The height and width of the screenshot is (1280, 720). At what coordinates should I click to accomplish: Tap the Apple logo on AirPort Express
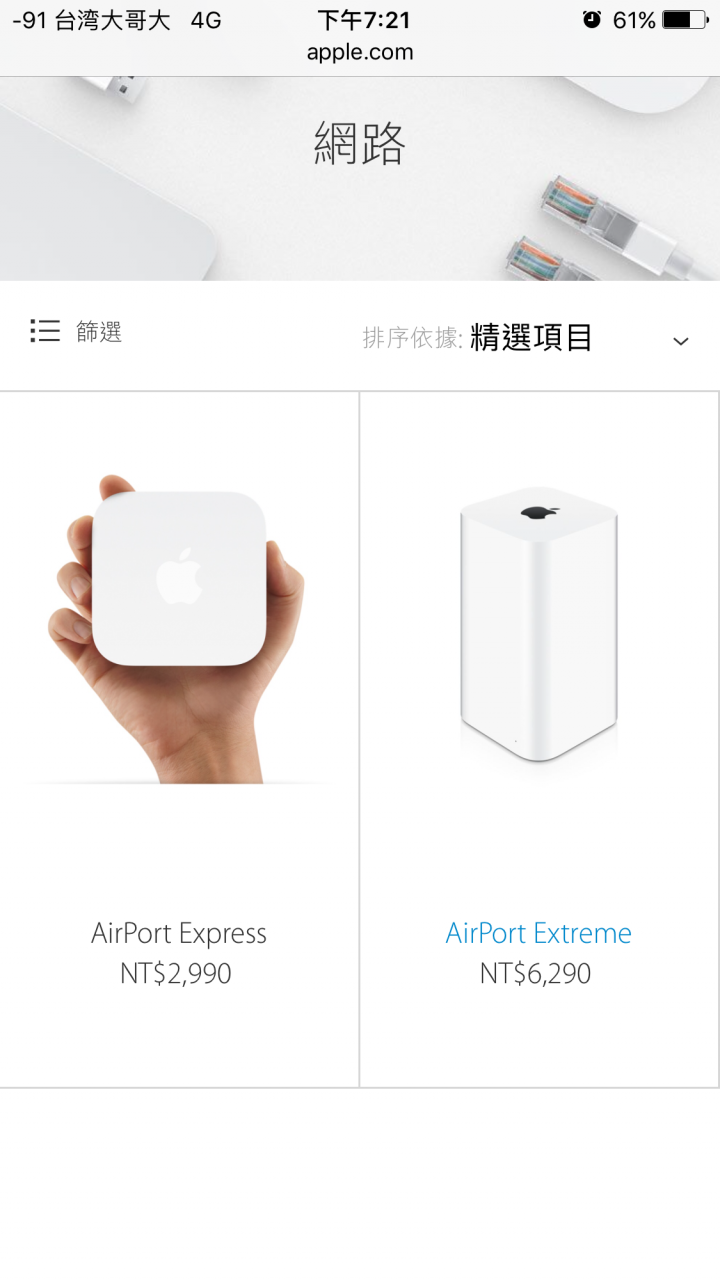click(179, 576)
